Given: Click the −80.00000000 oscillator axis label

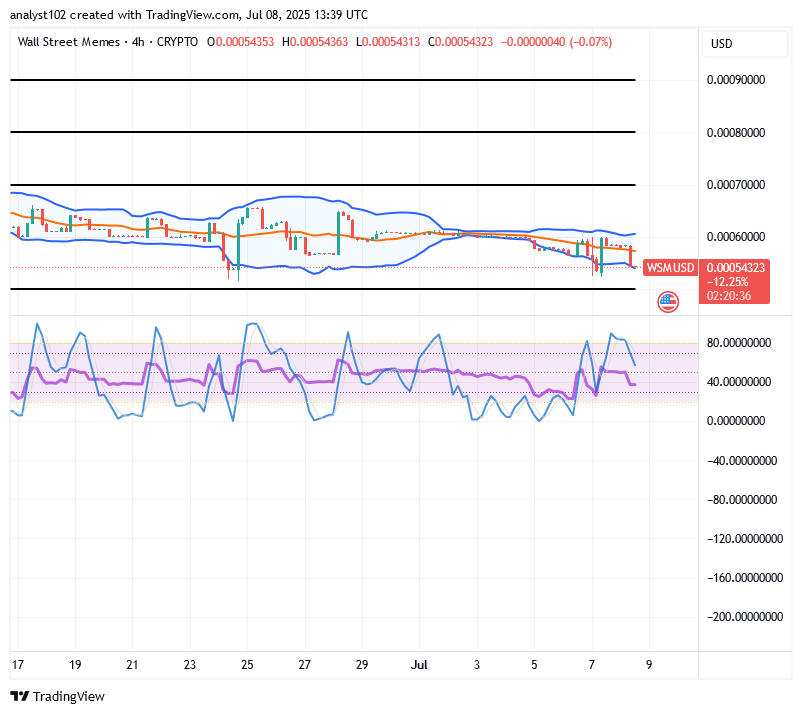Looking at the screenshot, I should click(742, 500).
